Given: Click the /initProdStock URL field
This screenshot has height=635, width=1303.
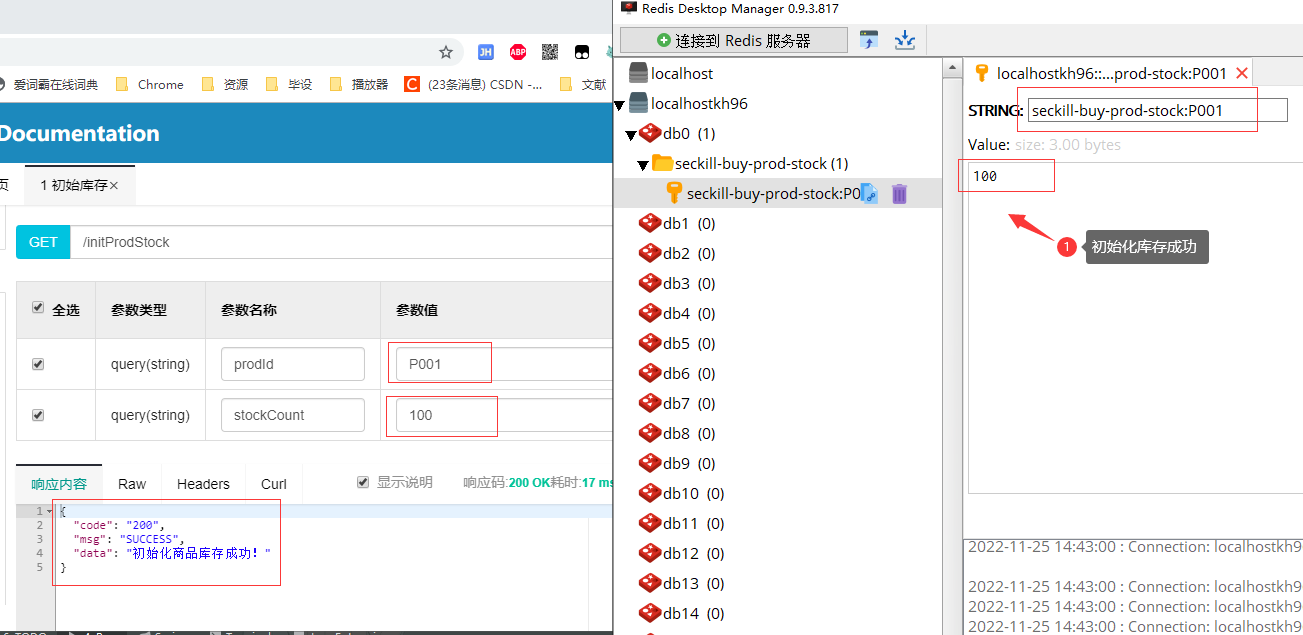Looking at the screenshot, I should [341, 242].
